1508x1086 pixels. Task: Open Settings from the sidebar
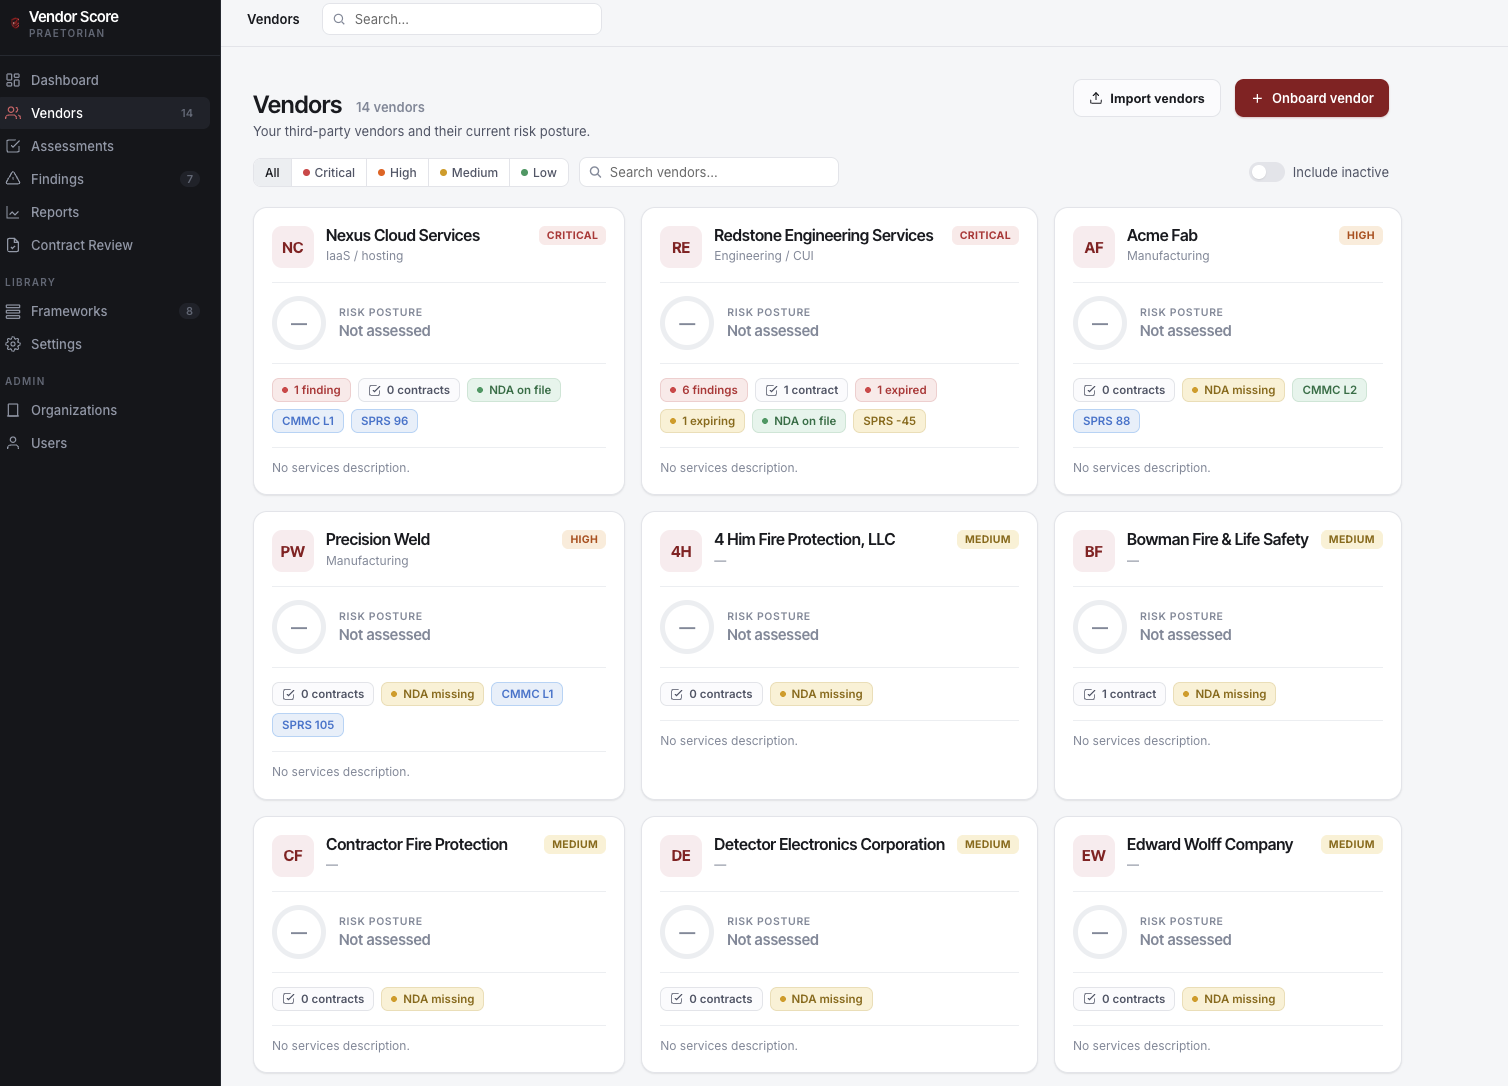pyautogui.click(x=105, y=344)
